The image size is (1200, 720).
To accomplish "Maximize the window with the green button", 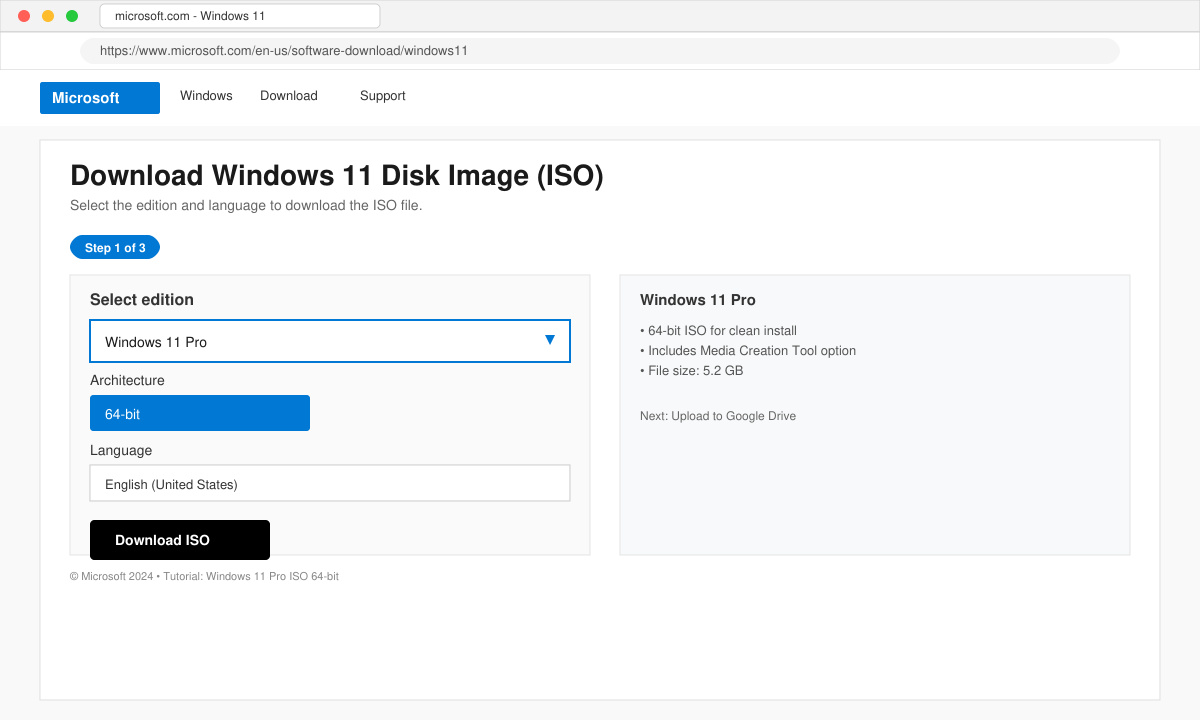I will click(x=72, y=16).
